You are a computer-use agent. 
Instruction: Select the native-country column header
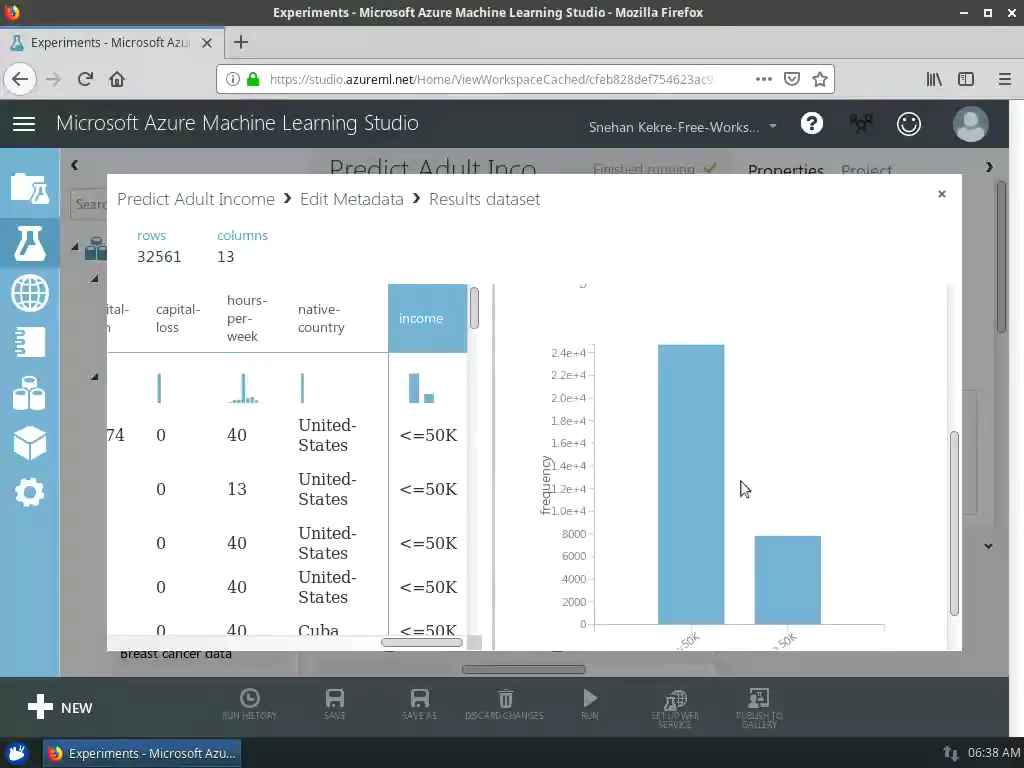point(321,318)
